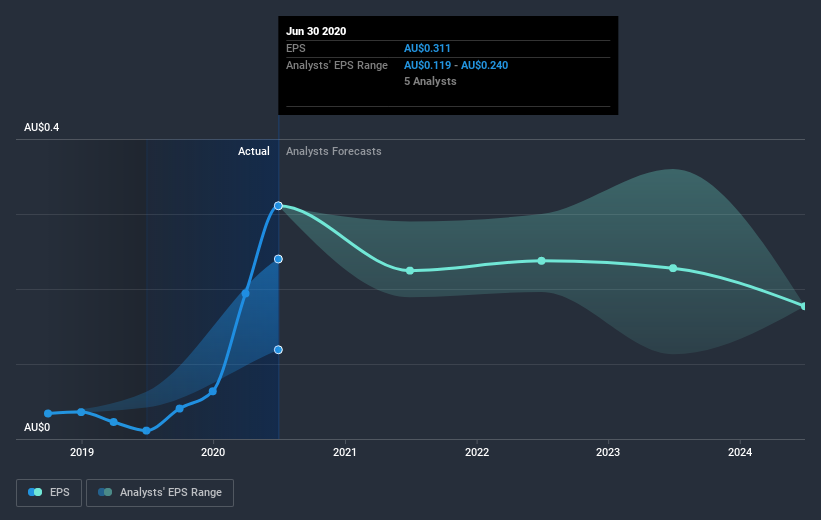Click the 2019 x-axis label
Screen dimensions: 821x520
tap(82, 452)
